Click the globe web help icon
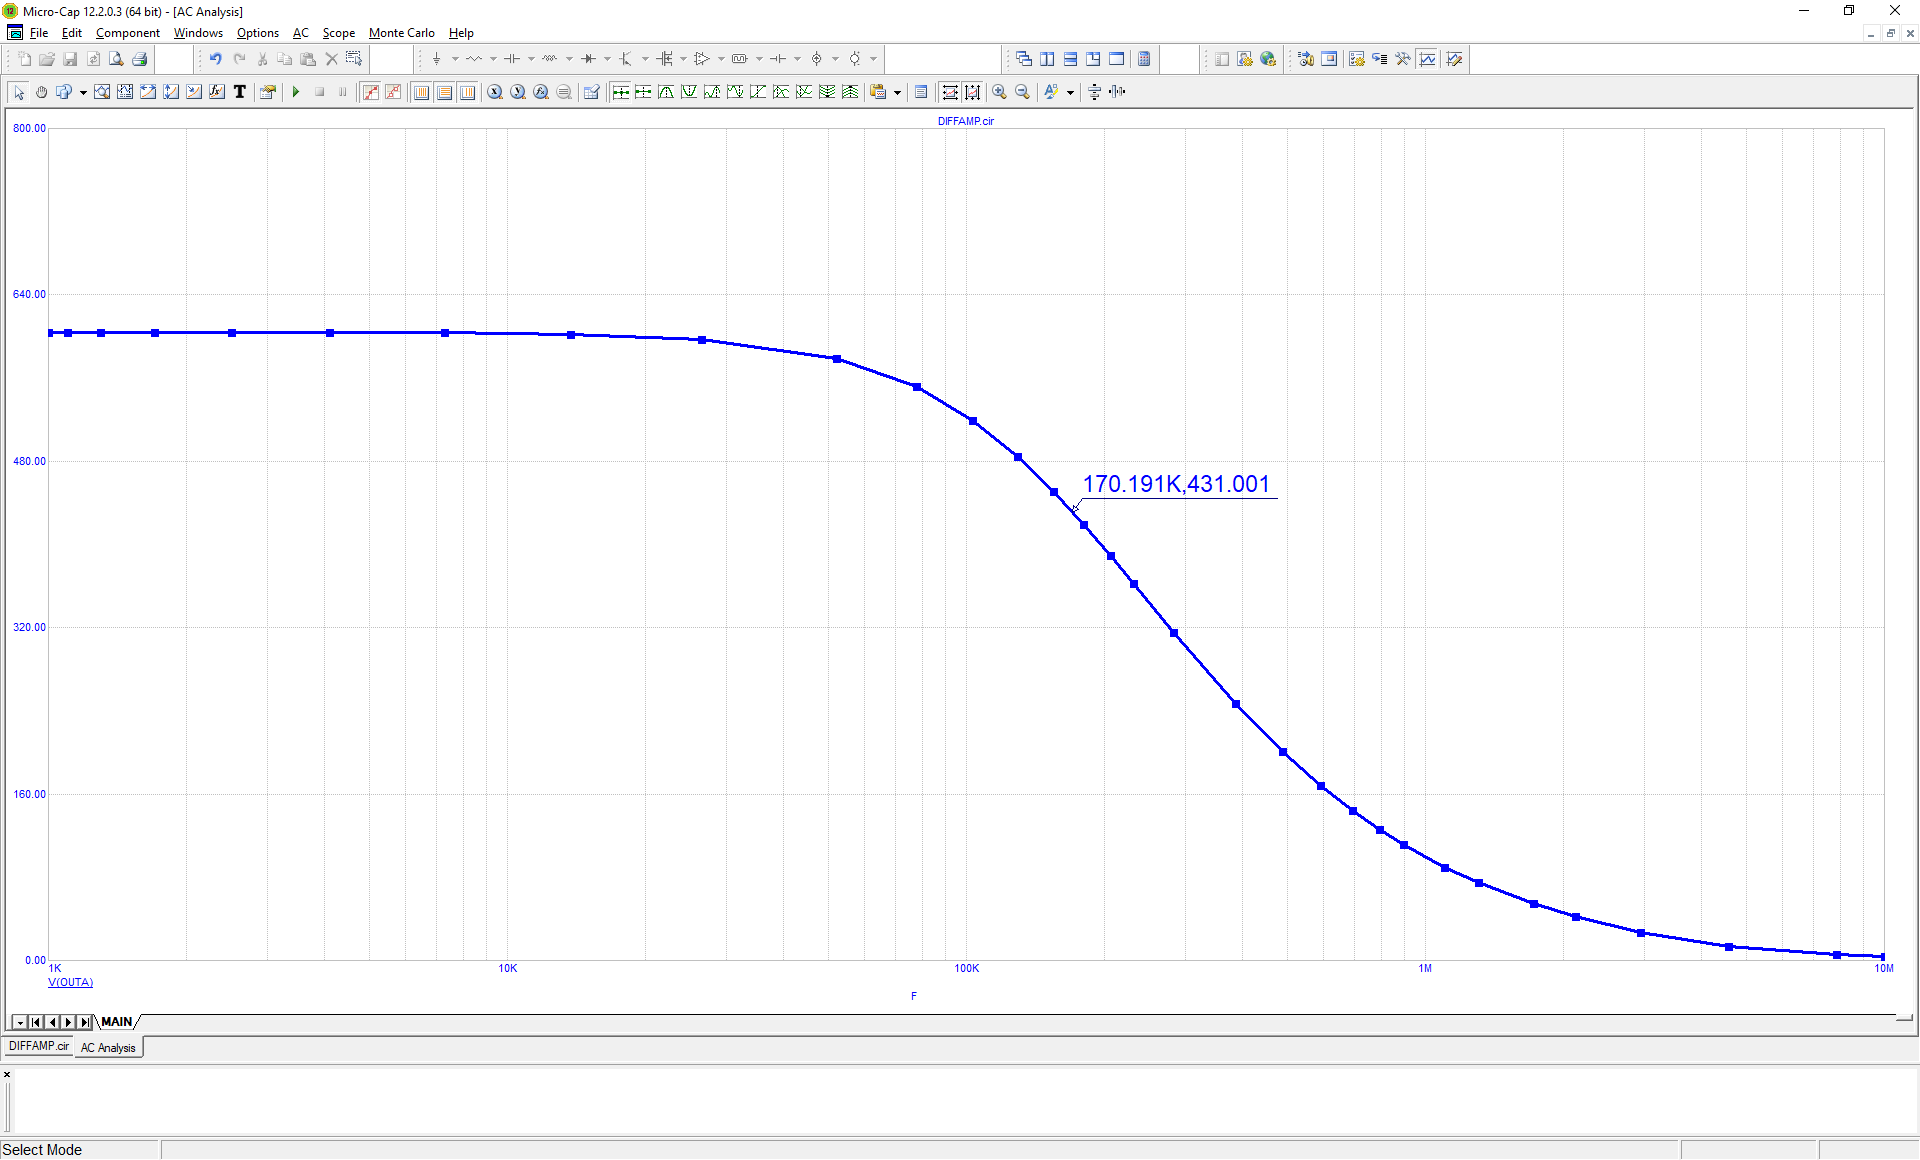This screenshot has height=1160, width=1920. 1268,59
